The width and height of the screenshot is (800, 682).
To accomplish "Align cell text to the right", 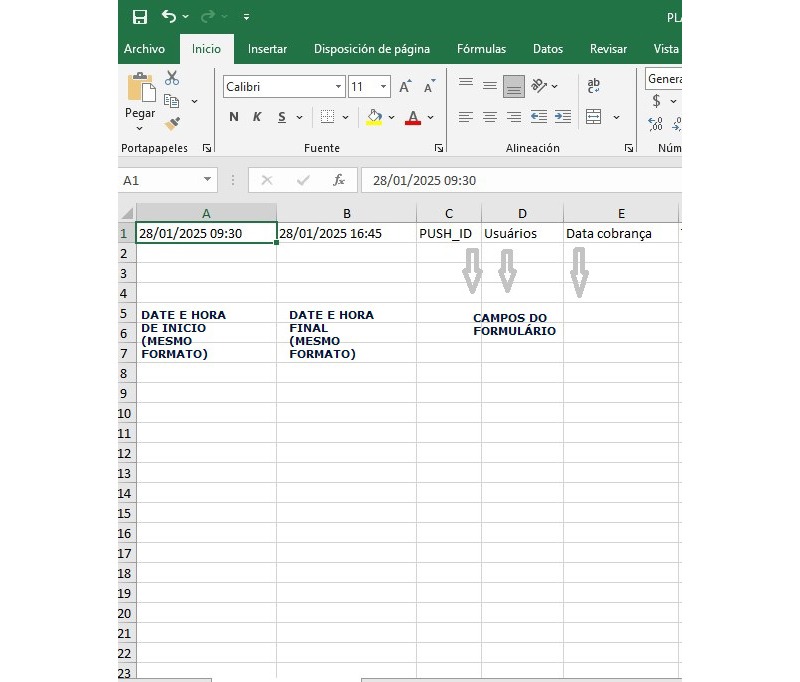I will [x=514, y=117].
